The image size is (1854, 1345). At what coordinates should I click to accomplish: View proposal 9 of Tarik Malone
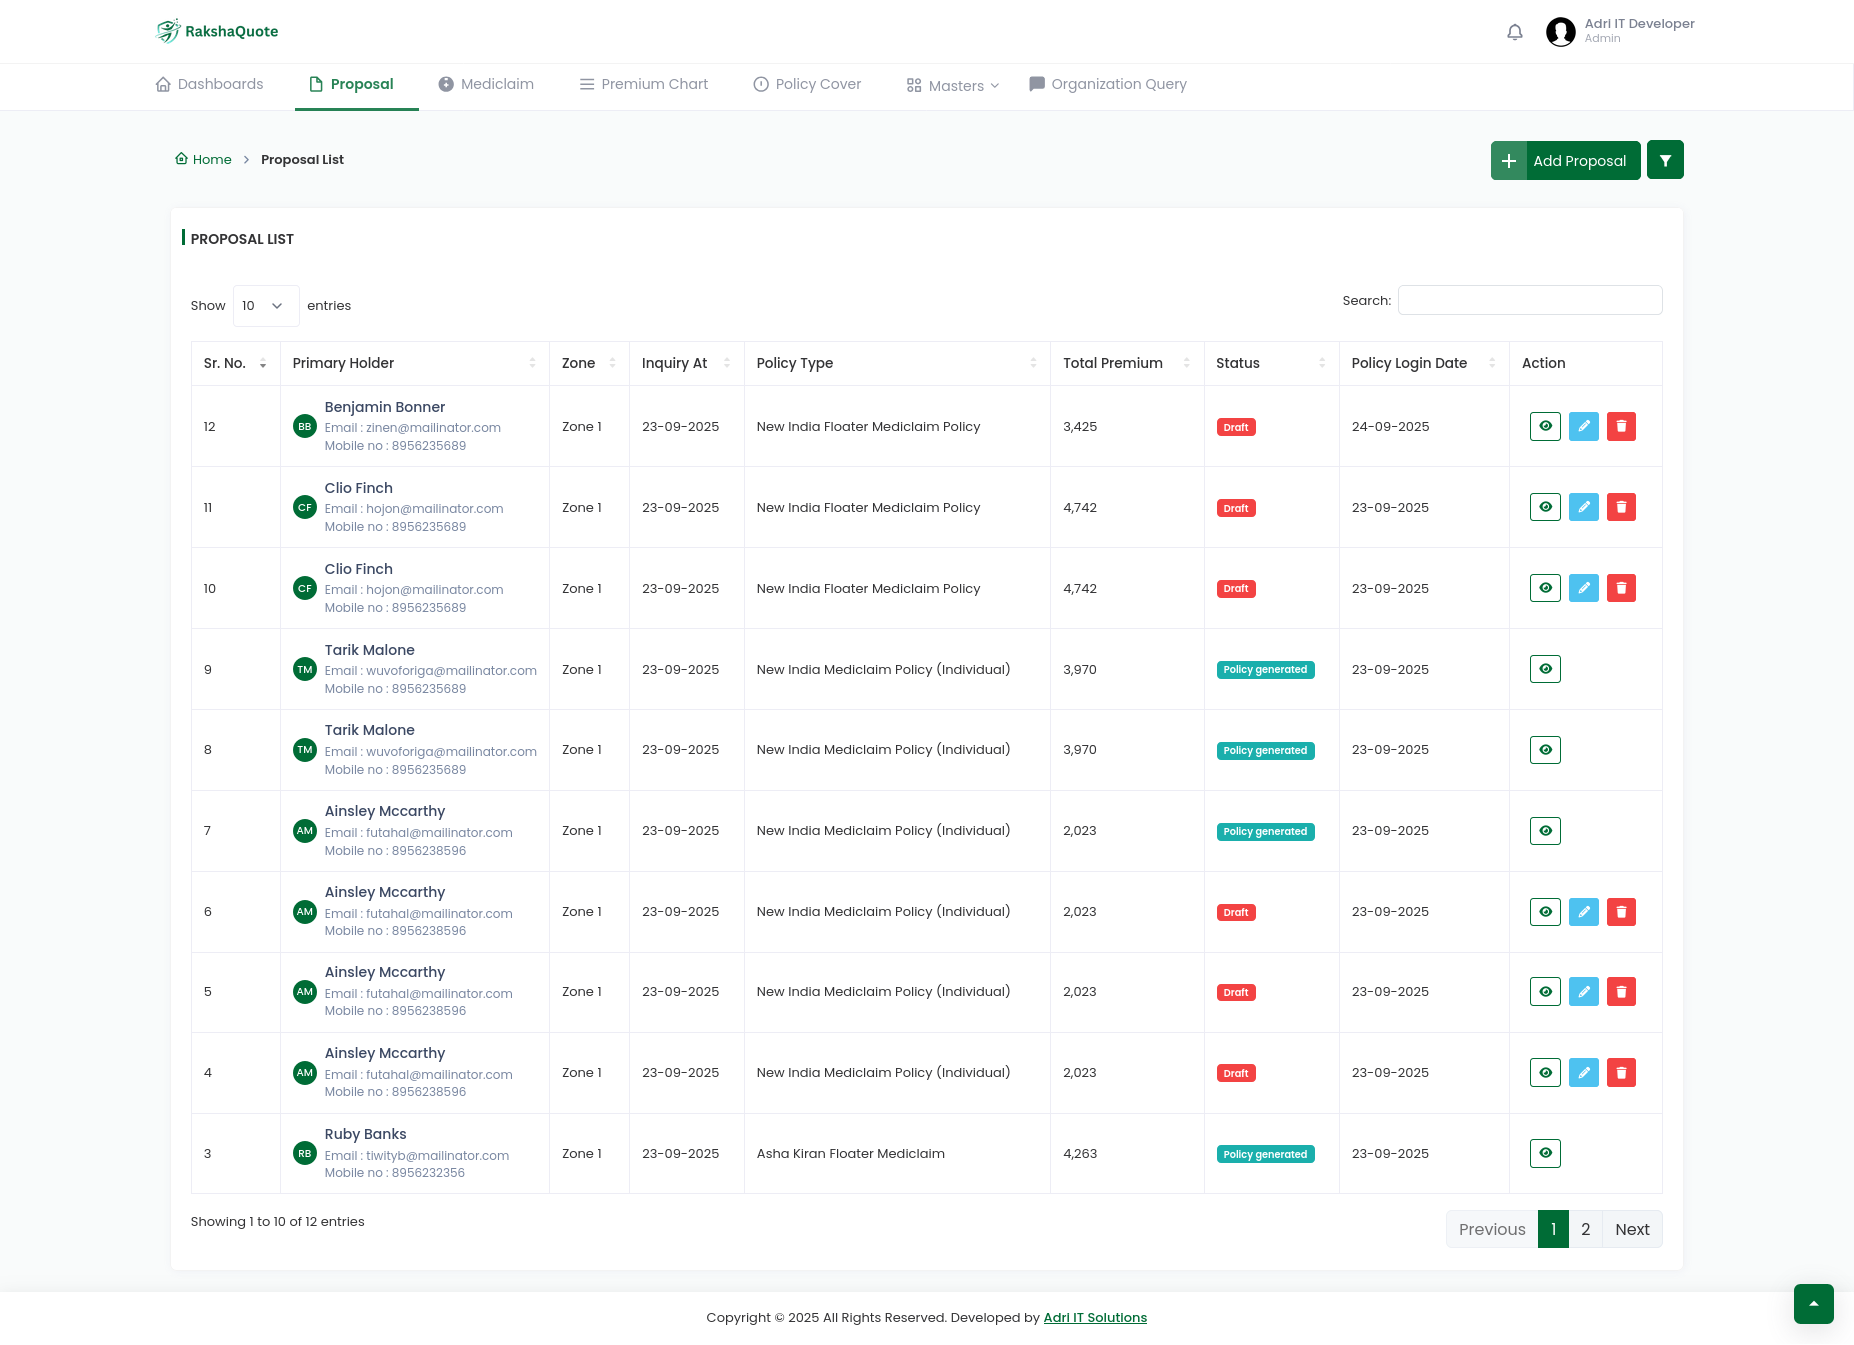(1545, 669)
